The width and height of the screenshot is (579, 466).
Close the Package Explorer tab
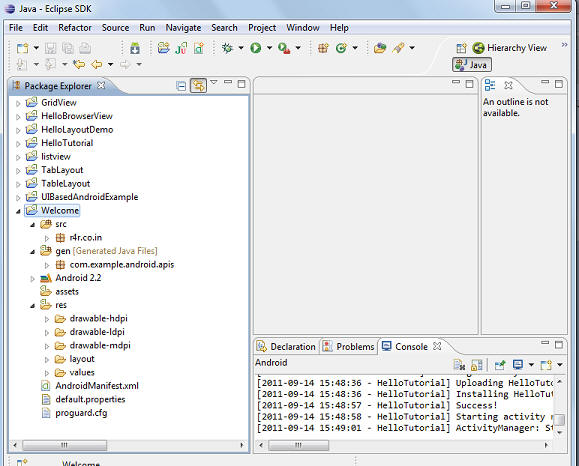click(101, 85)
